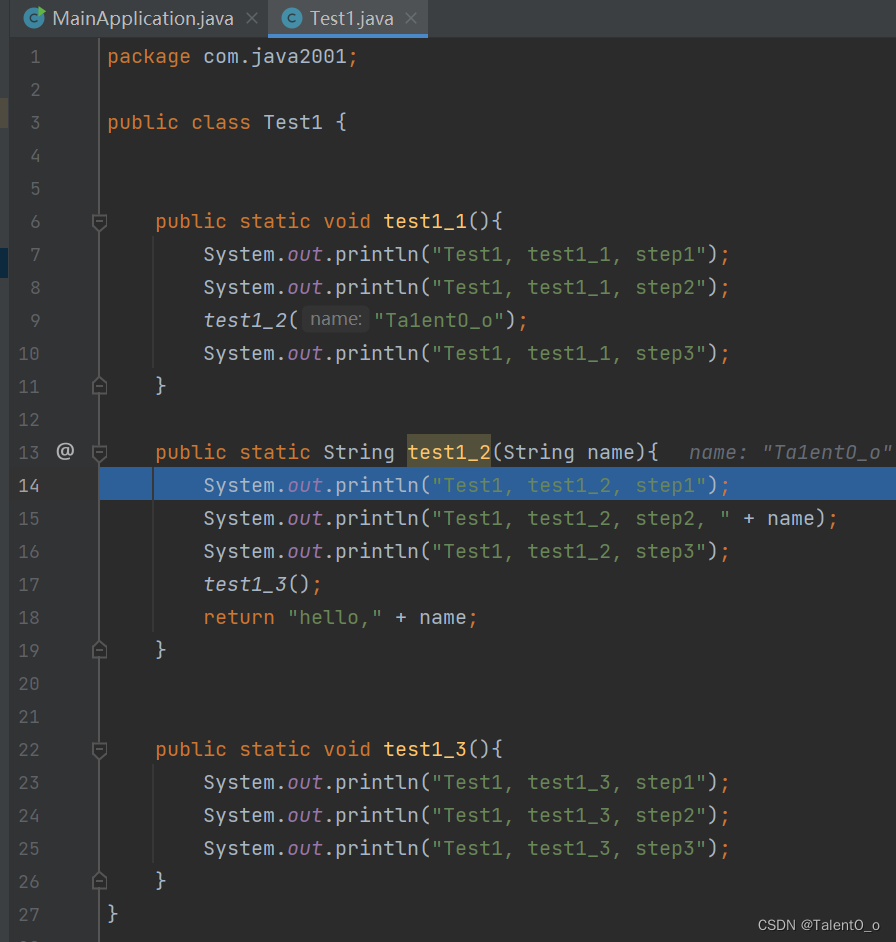
Task: Collapse the test1_3 method at line 22
Action: [100, 750]
